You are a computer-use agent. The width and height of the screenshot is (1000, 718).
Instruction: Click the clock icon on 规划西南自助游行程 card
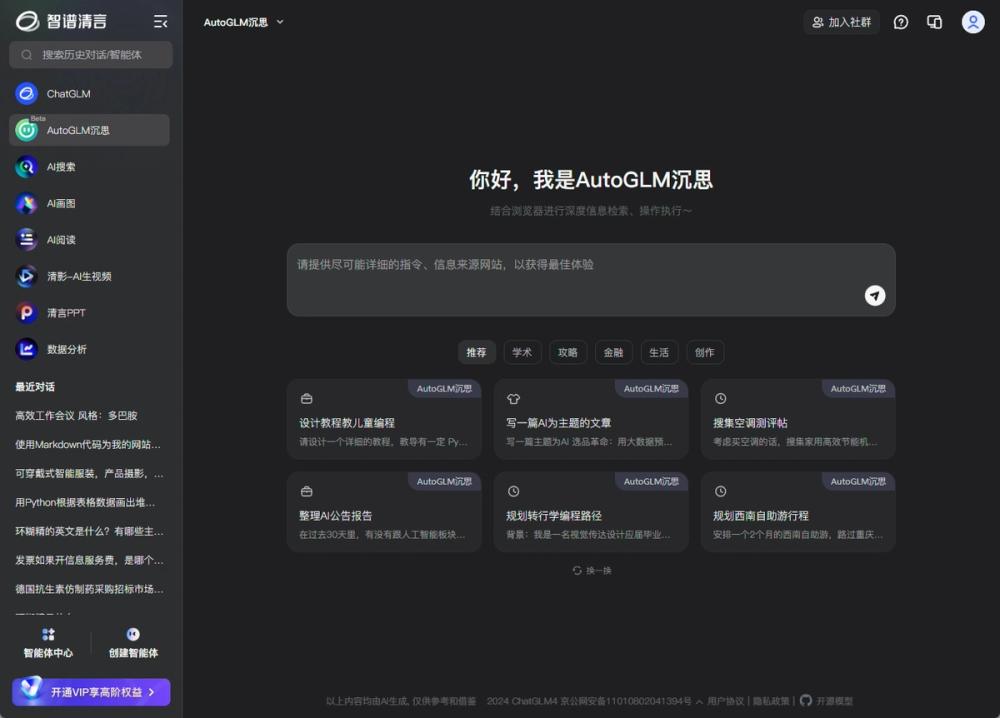[720, 491]
